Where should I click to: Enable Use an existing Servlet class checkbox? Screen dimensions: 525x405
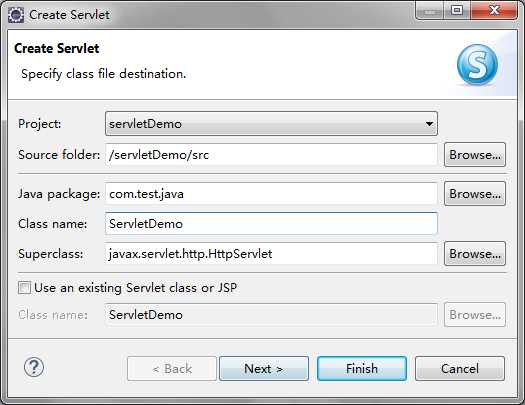(x=24, y=288)
